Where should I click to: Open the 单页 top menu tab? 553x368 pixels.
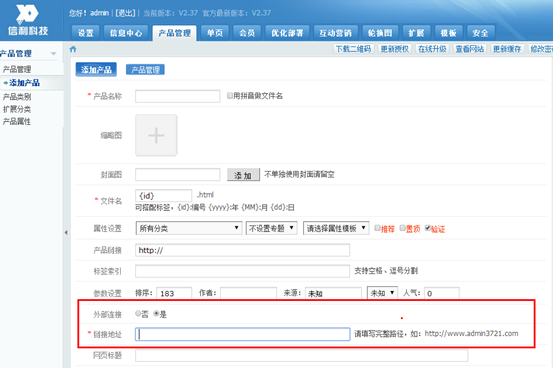[215, 33]
